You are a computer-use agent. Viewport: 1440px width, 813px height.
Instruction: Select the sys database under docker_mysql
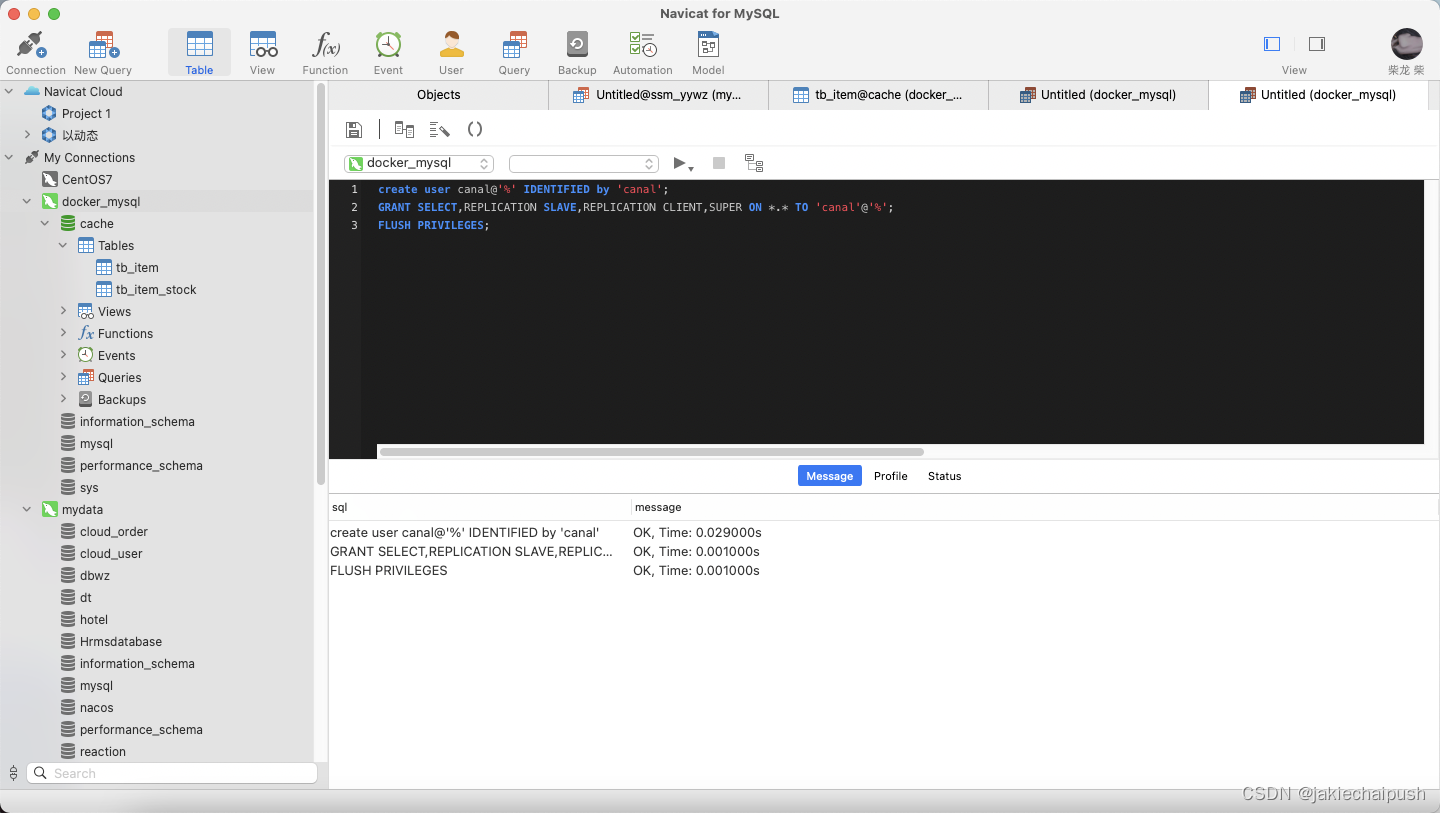(x=89, y=487)
